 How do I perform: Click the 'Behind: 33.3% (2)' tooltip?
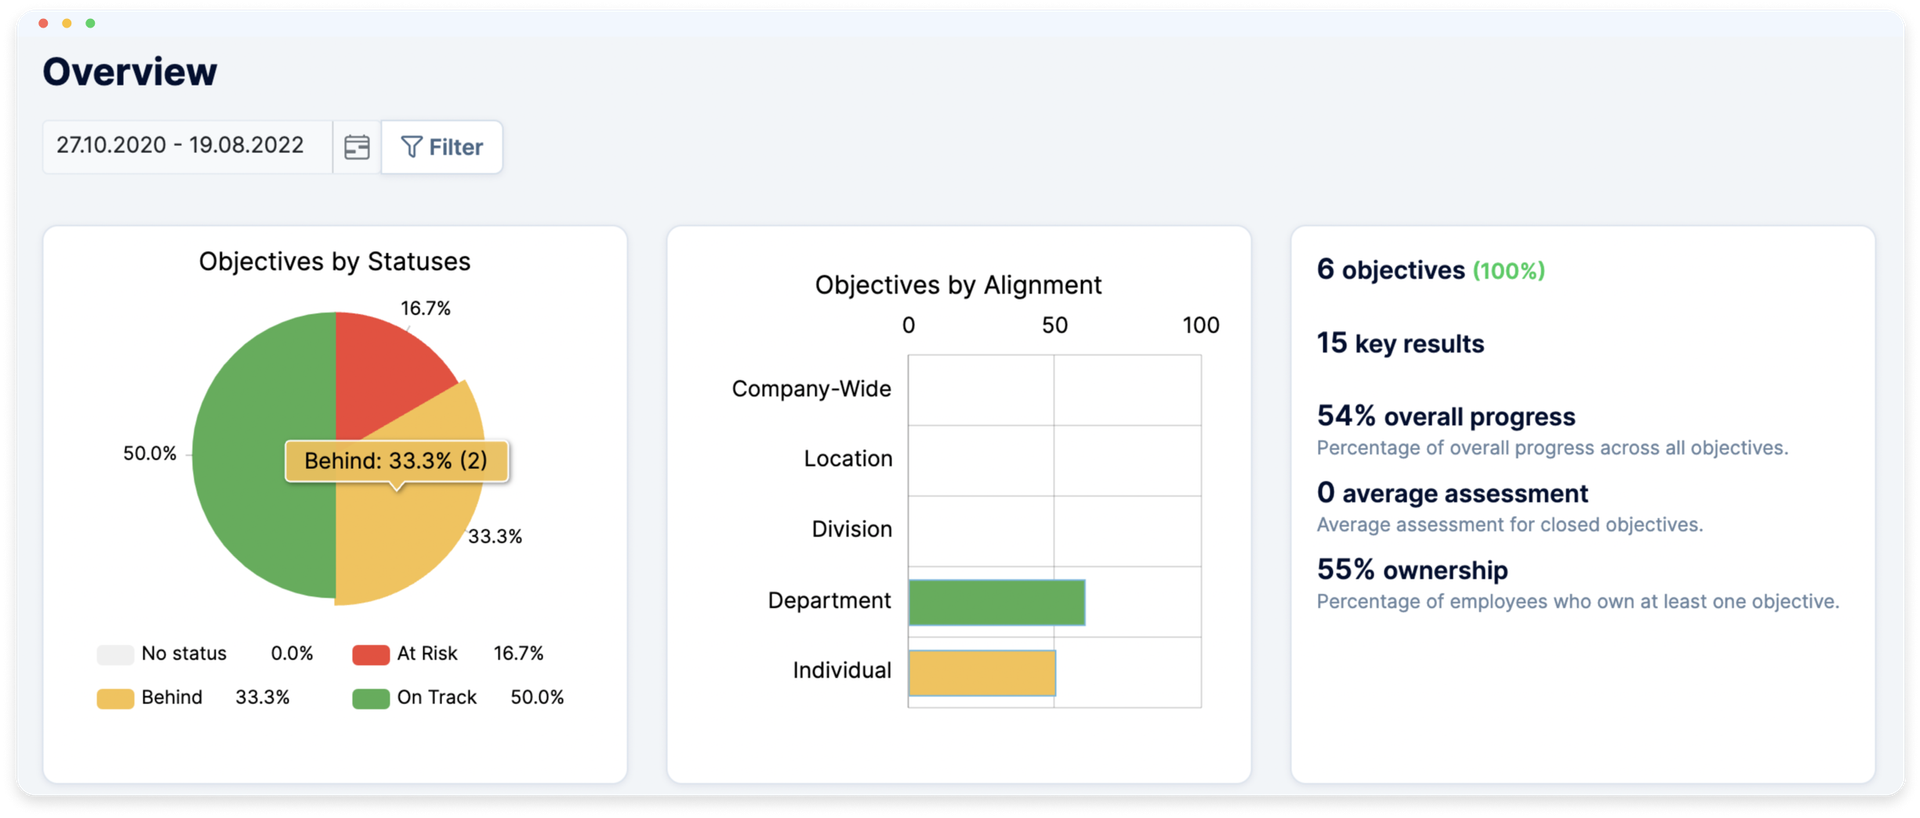[x=397, y=461]
